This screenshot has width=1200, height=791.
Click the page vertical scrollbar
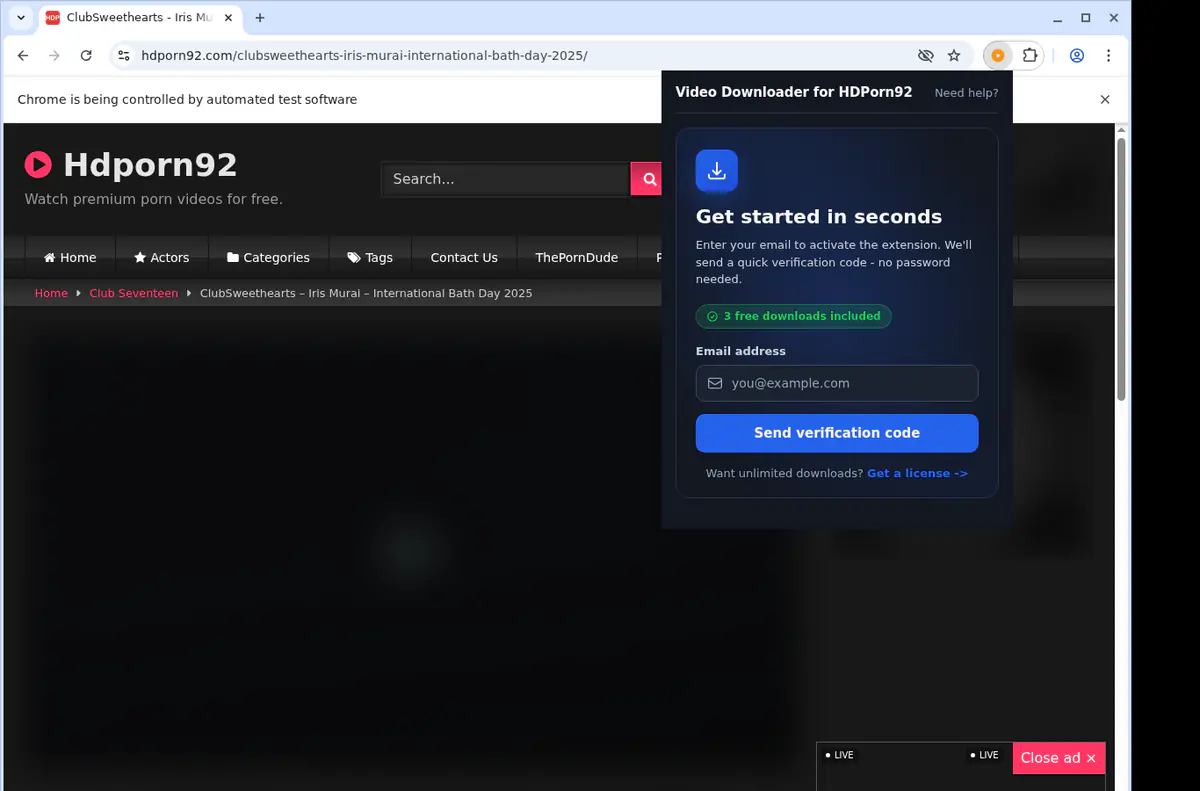1121,270
